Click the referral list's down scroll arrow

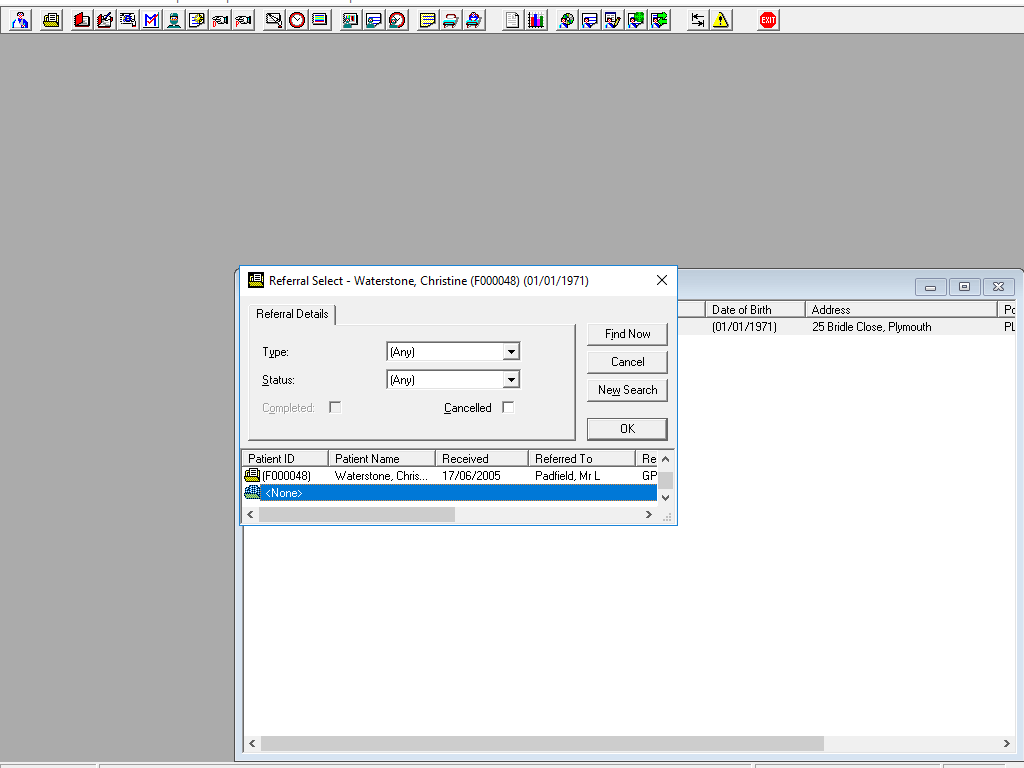pos(665,498)
